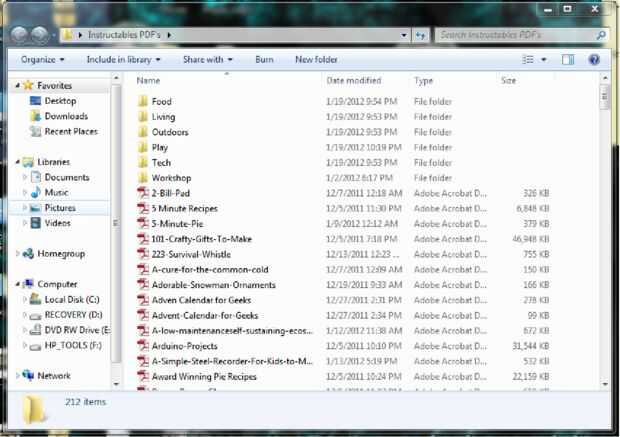
Task: Select Pictures in the Libraries tree
Action: 60,208
